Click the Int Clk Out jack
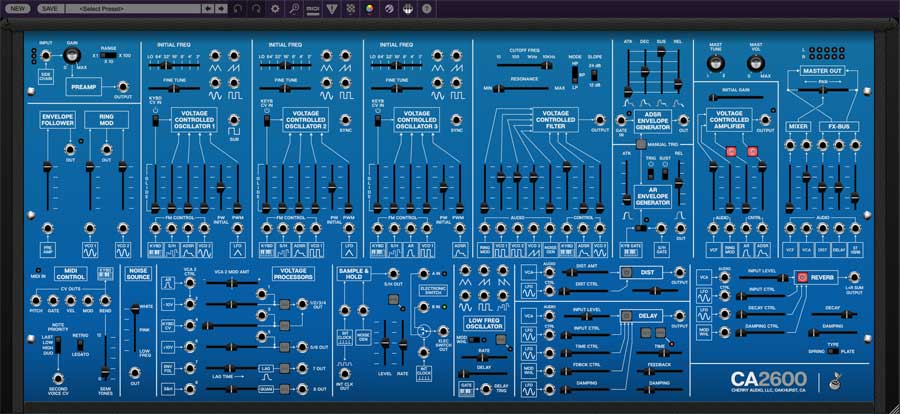The width and height of the screenshot is (900, 414). coord(344,373)
